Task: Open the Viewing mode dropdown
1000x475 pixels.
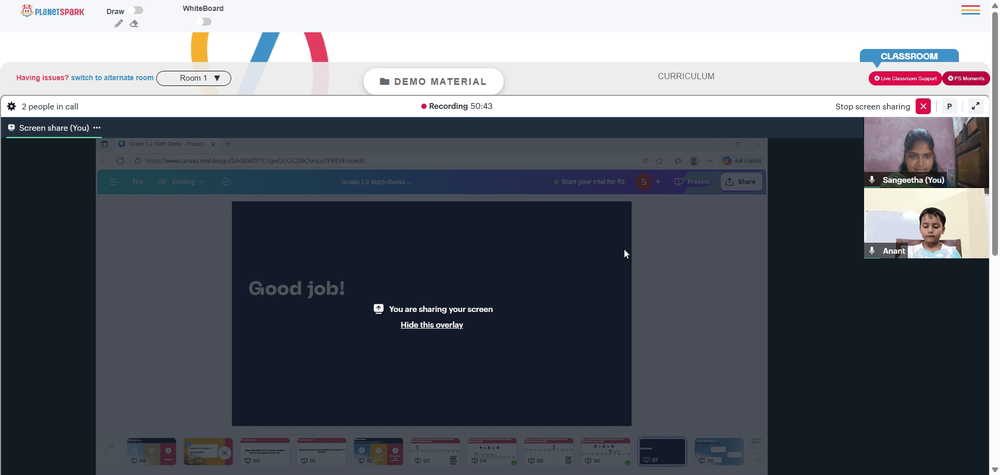Action: pyautogui.click(x=181, y=182)
